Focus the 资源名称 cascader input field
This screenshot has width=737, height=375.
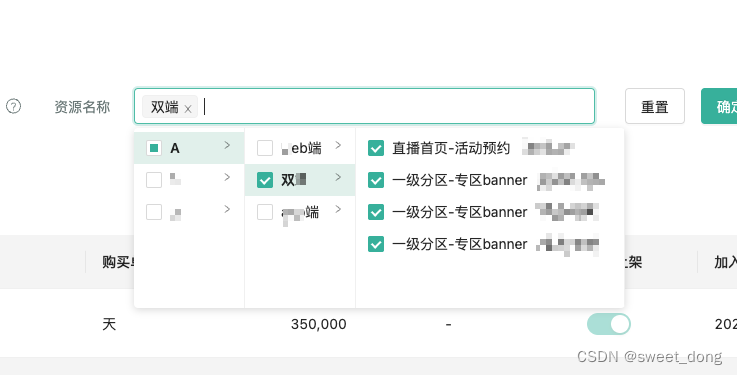point(364,106)
